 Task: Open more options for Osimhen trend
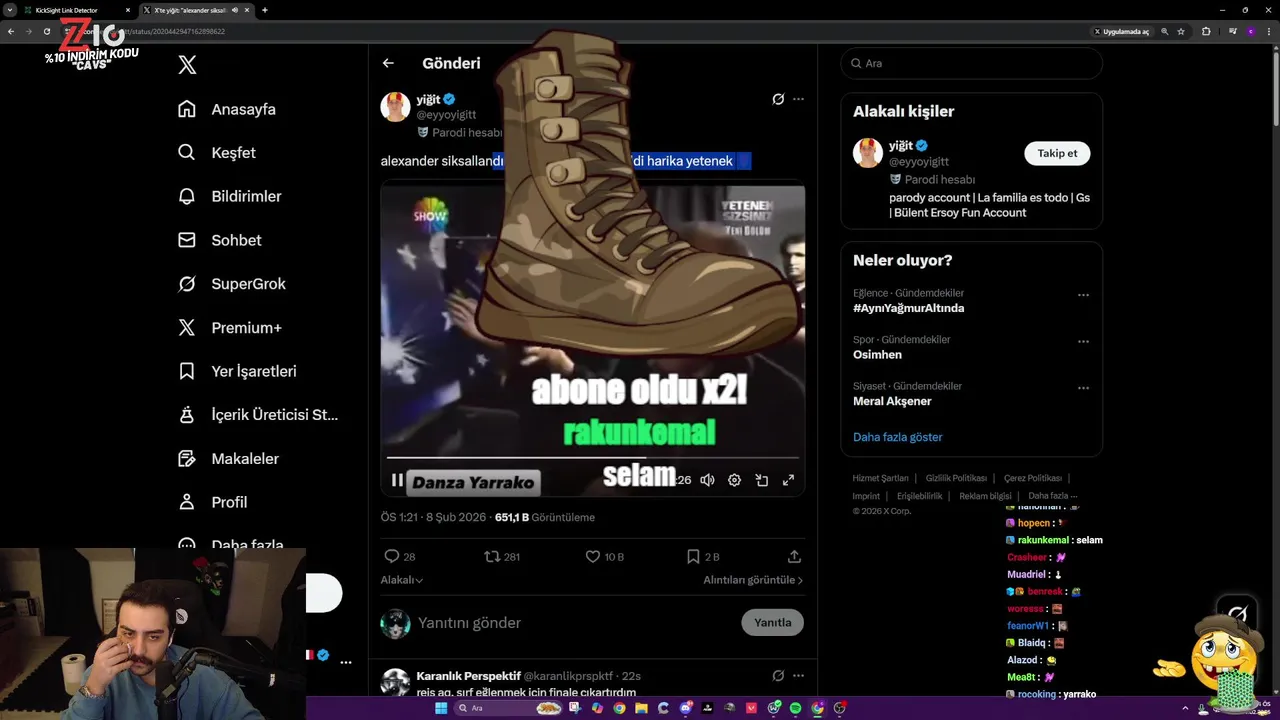1083,342
